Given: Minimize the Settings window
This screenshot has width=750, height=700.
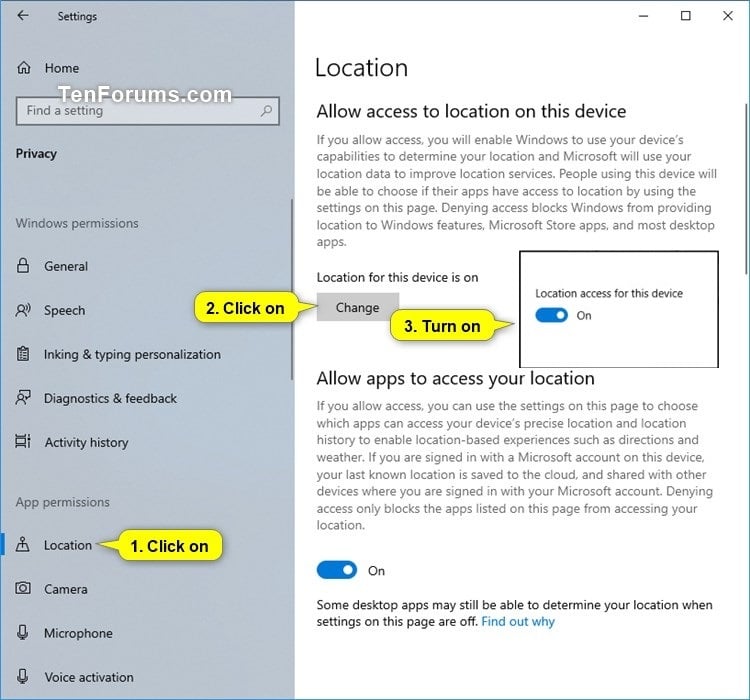Looking at the screenshot, I should coord(643,16).
